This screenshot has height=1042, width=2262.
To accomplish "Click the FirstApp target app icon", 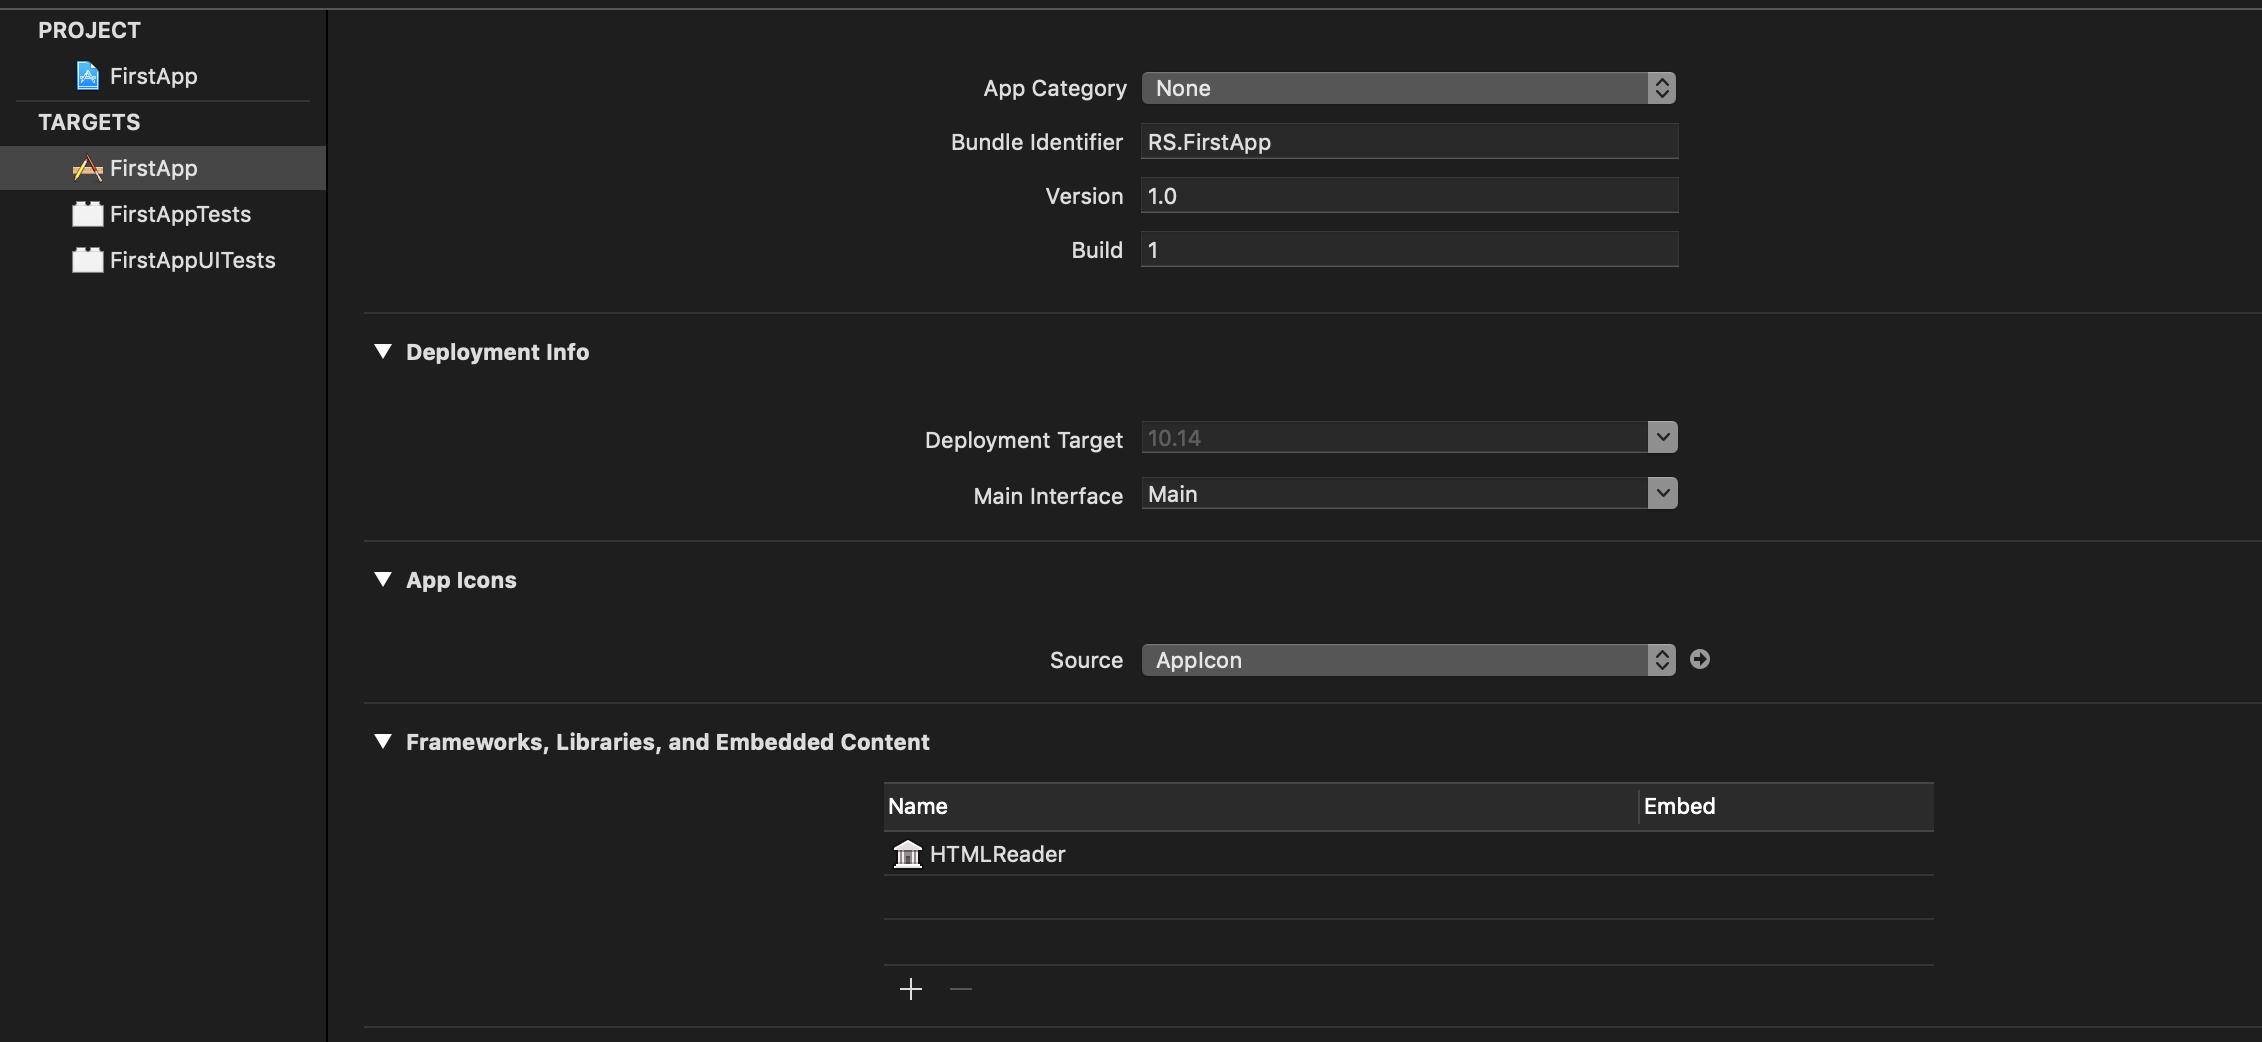I will point(88,167).
